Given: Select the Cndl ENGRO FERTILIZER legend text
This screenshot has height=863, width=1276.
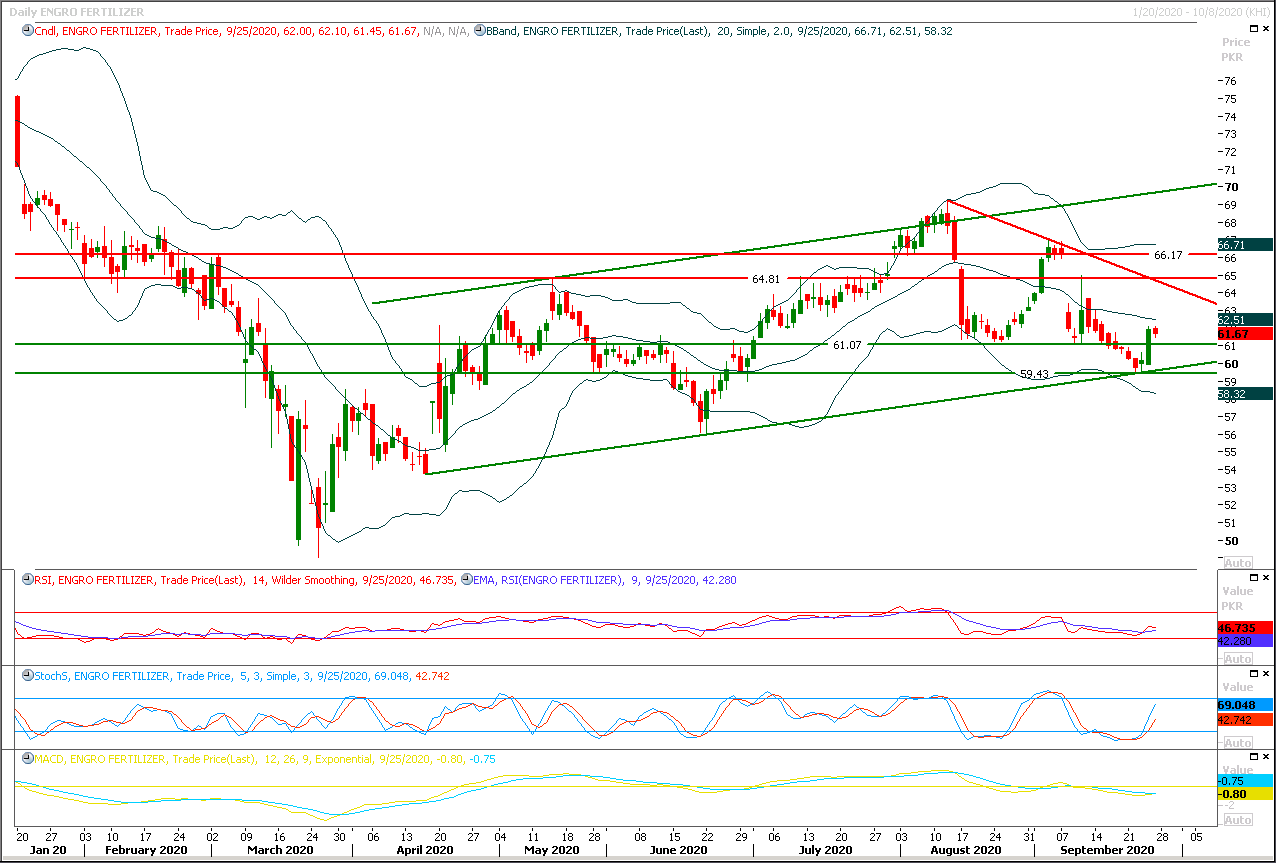Looking at the screenshot, I should pyautogui.click(x=252, y=31).
